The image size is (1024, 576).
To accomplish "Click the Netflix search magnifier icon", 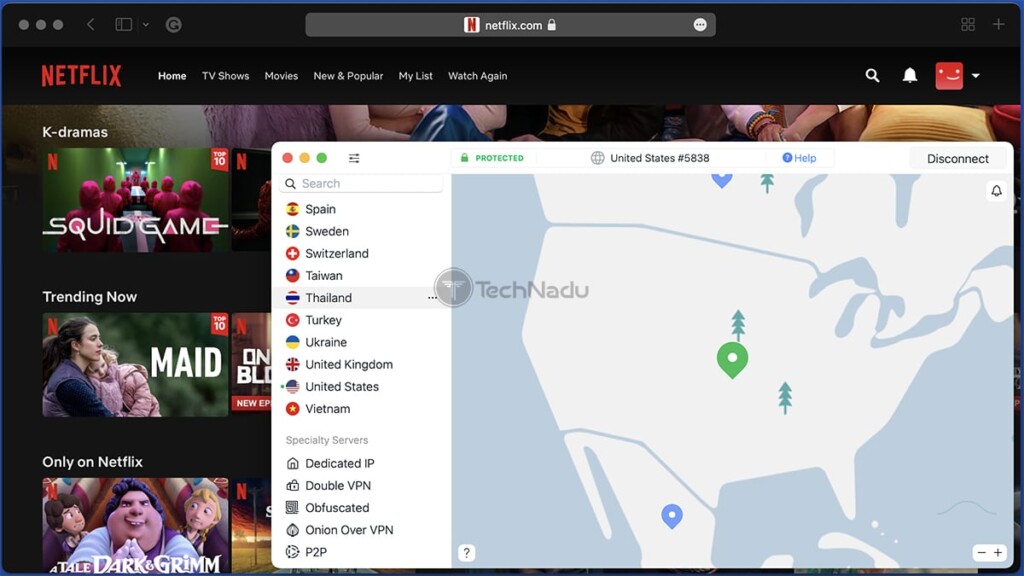I will [872, 76].
